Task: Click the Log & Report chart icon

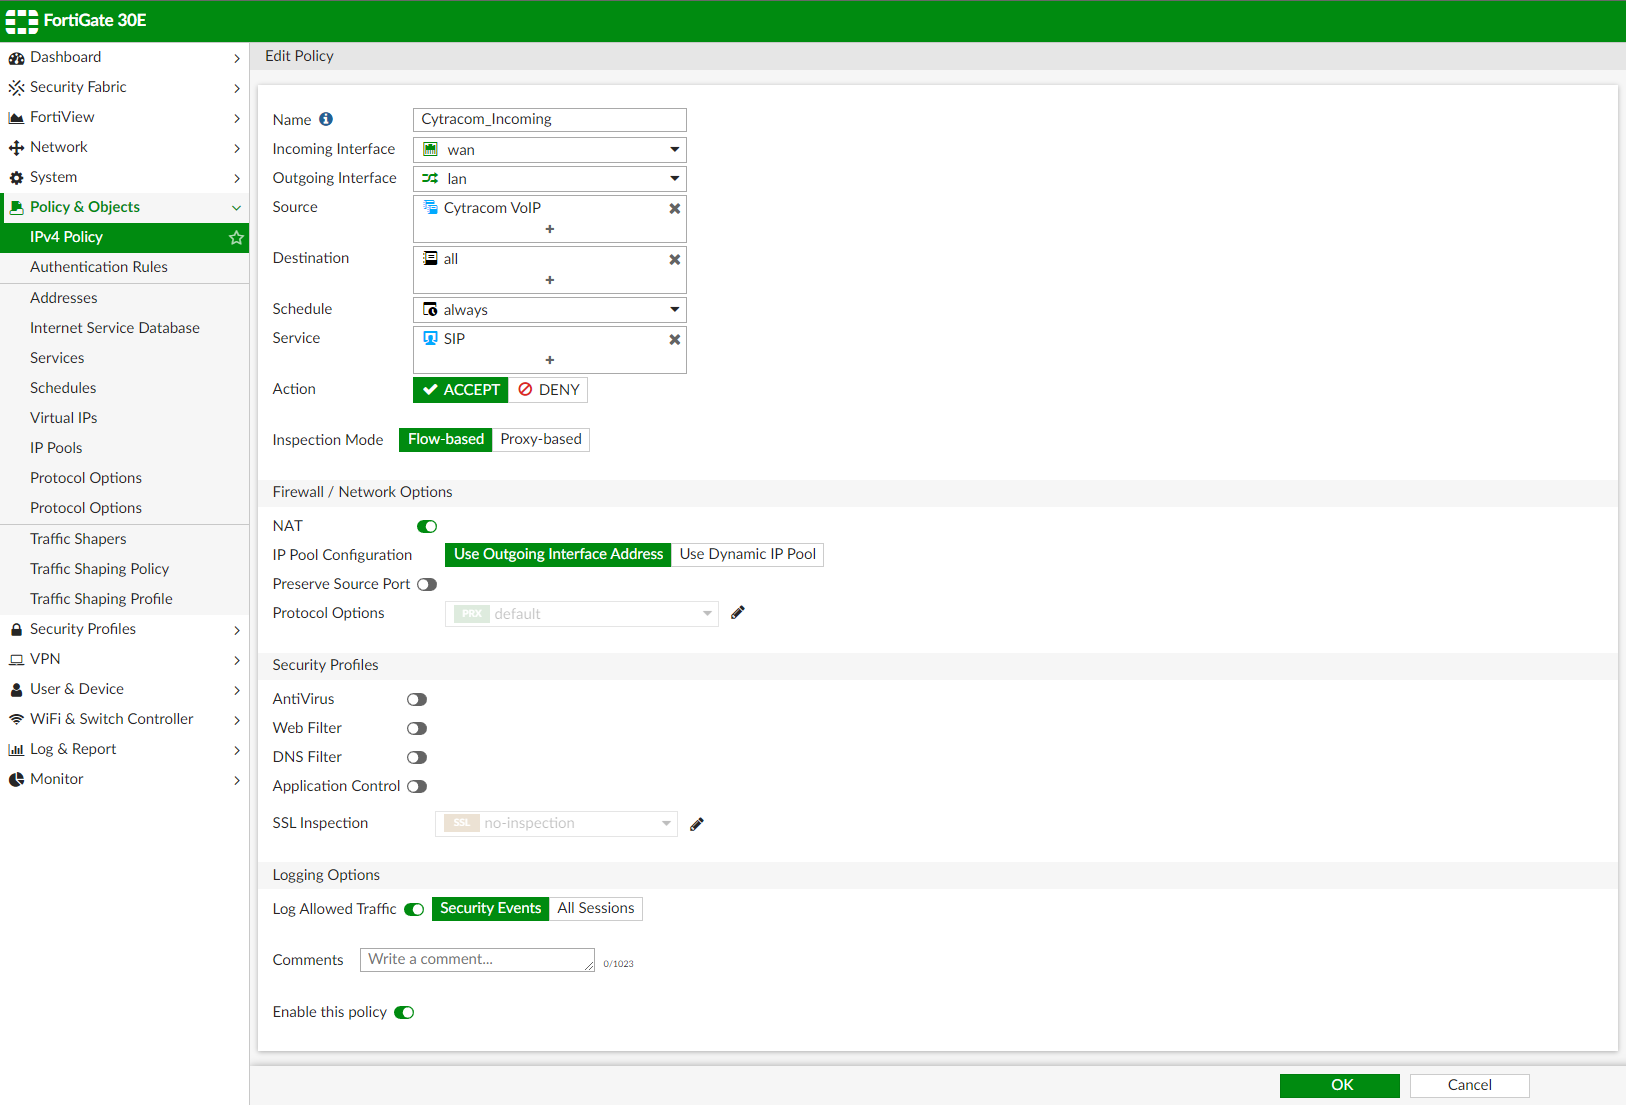Action: 16,750
